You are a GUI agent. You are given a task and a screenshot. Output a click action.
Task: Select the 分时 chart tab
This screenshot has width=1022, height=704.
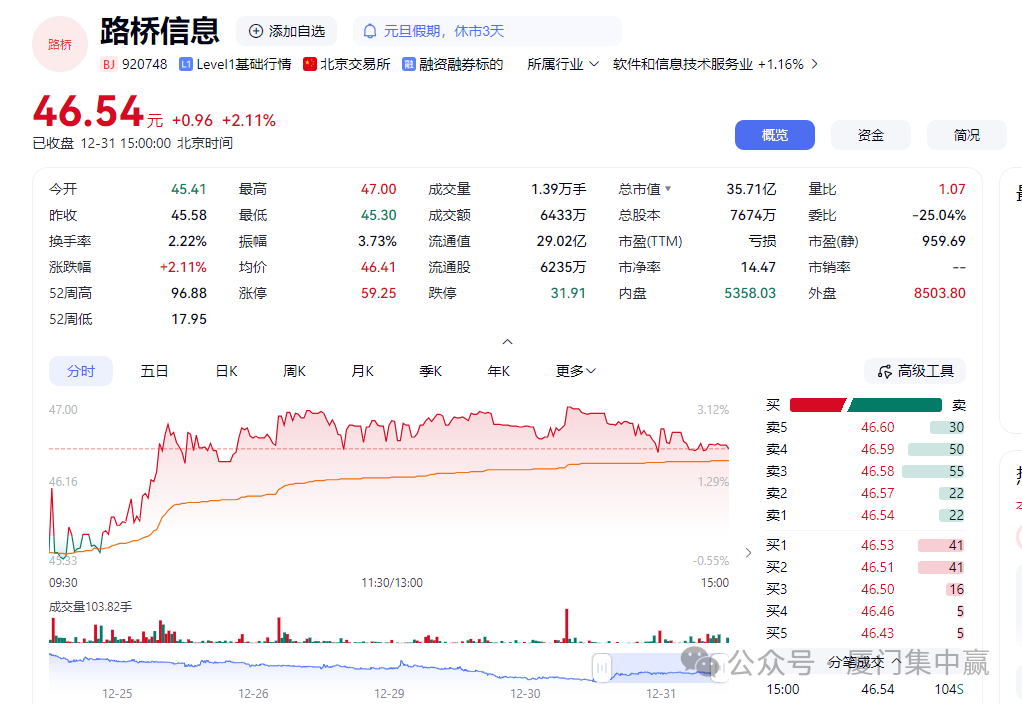click(x=81, y=371)
